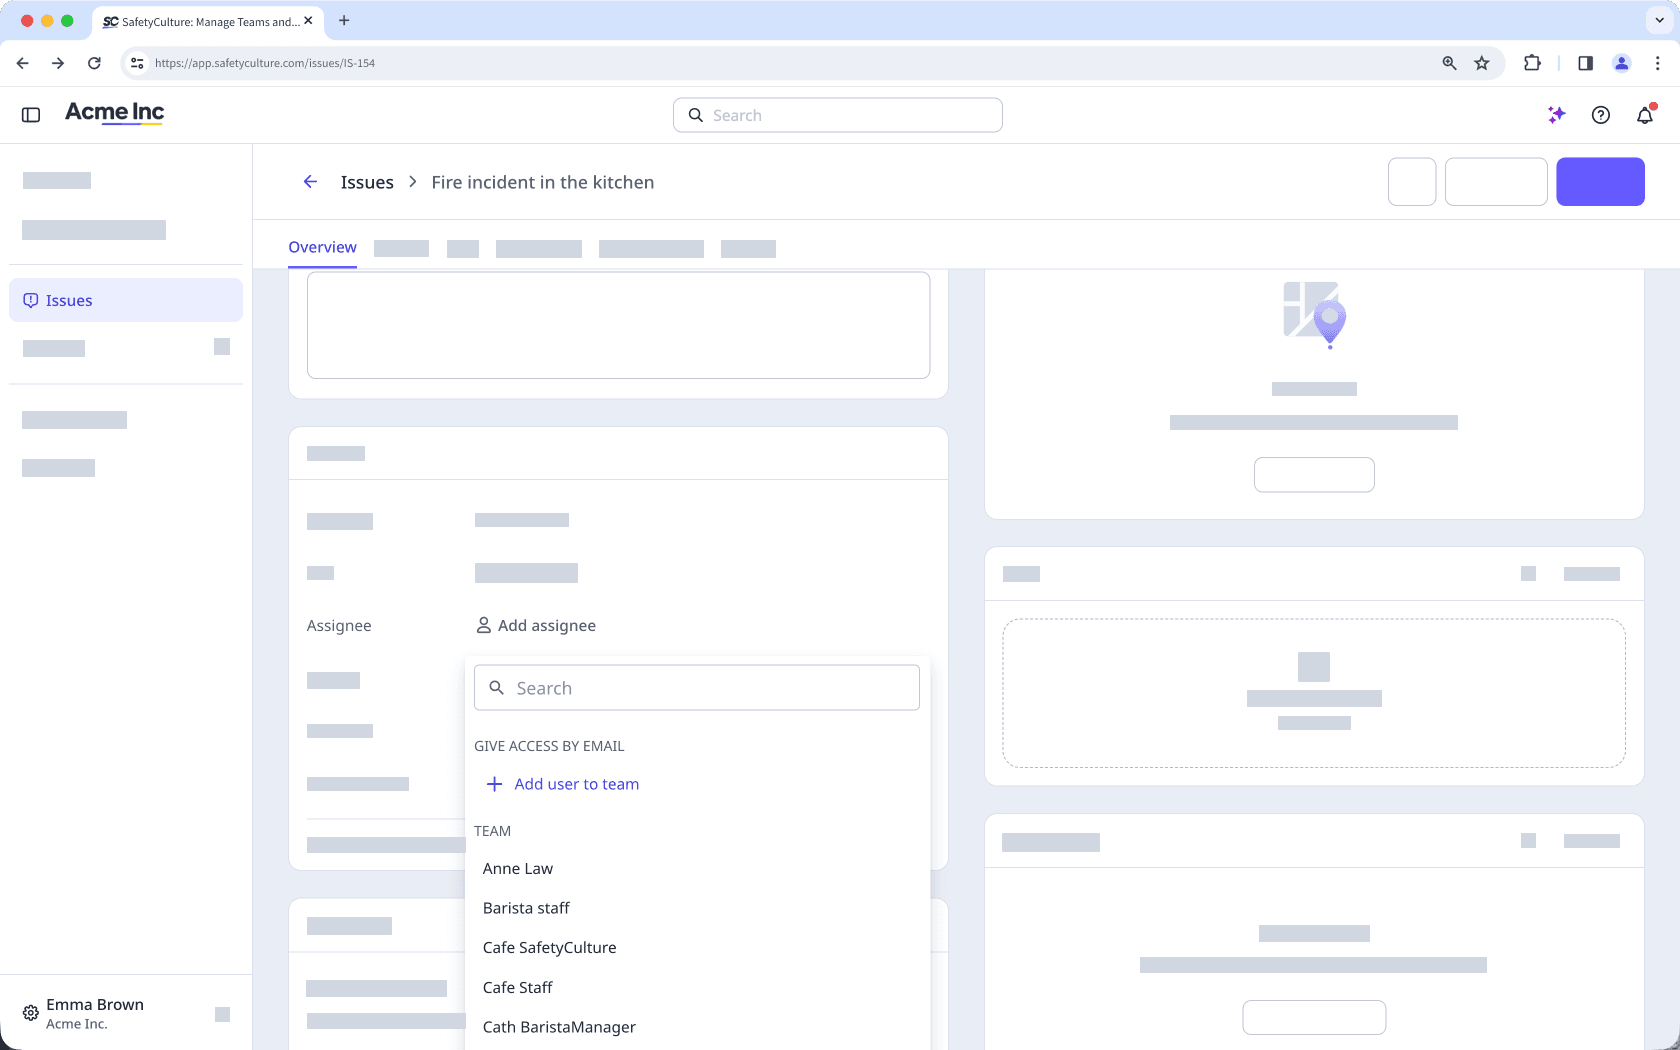Click the bookmark star in the address bar

tap(1482, 62)
